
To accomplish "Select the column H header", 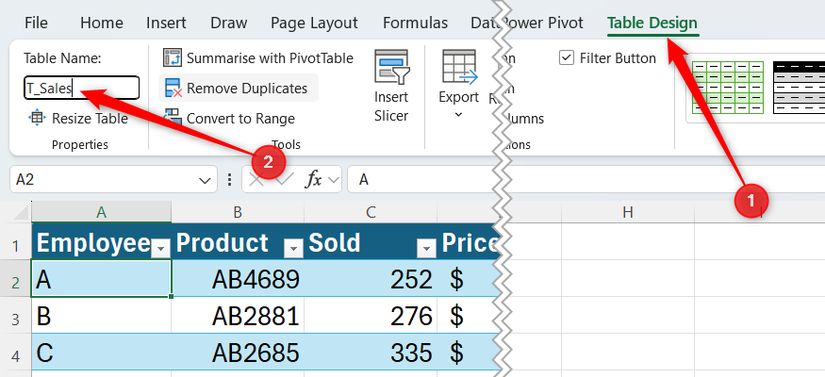I will 628,212.
